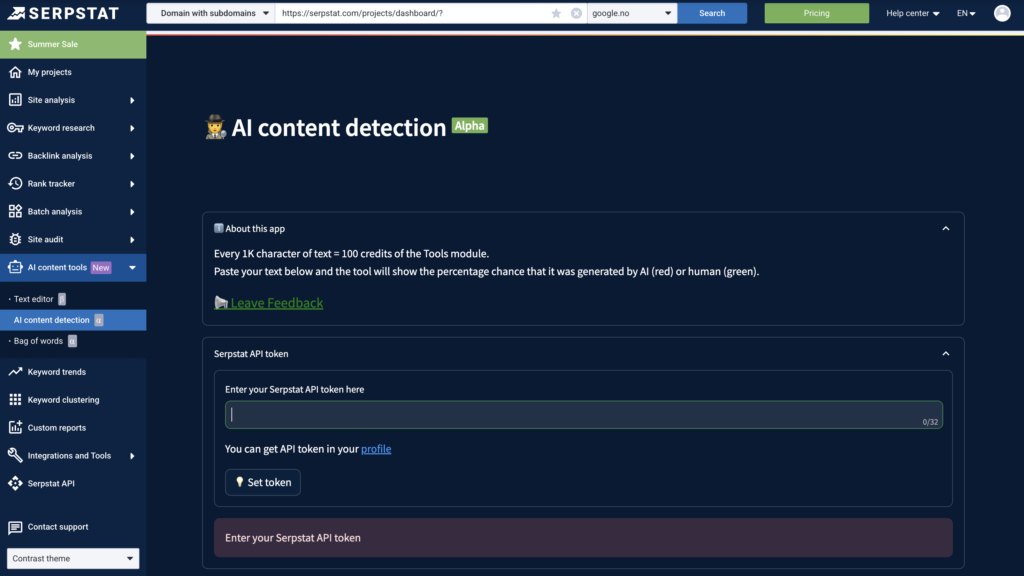Expand the Backlink analysis submenu arrow
Viewport: 1024px width, 576px height.
click(132, 156)
